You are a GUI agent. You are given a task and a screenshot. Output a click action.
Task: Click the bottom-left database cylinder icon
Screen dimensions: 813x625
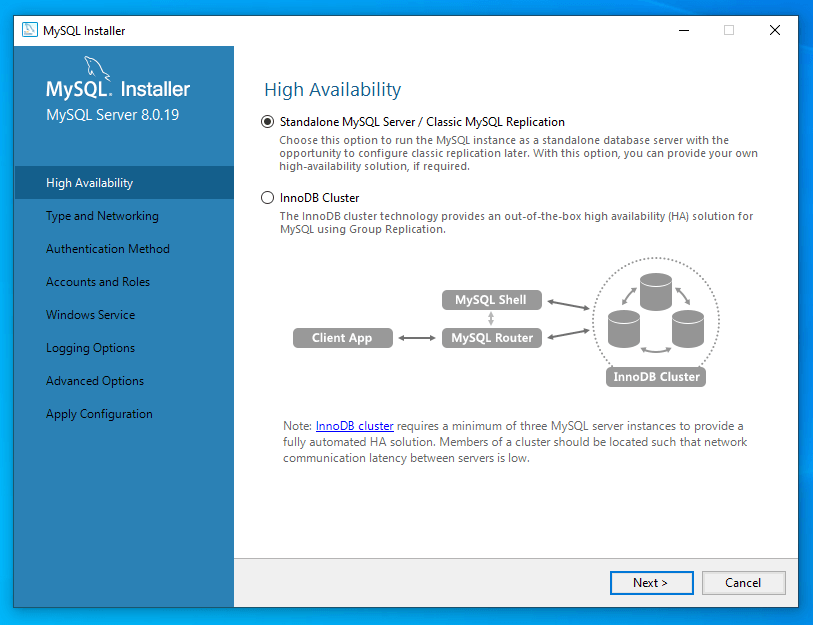624,327
